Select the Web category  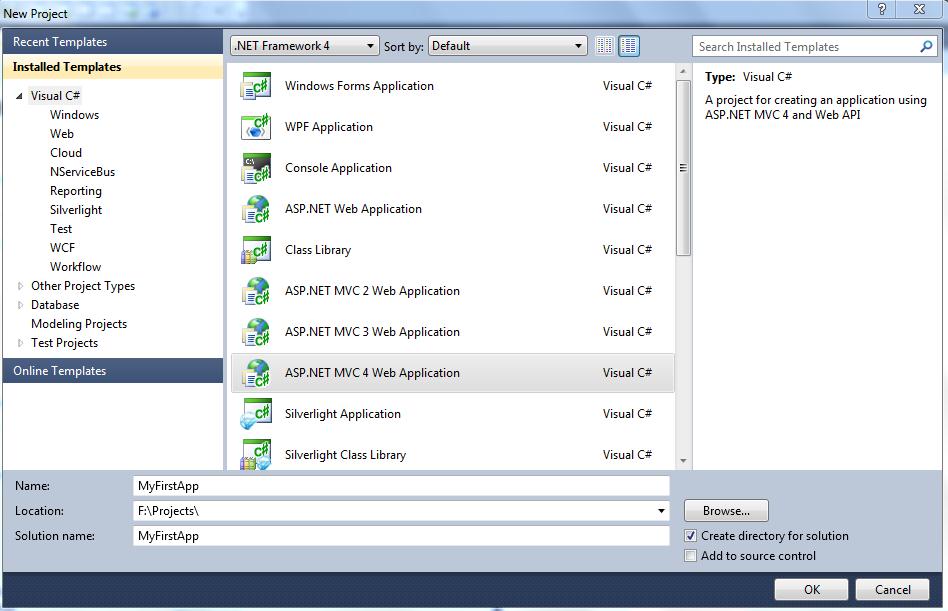coord(62,134)
